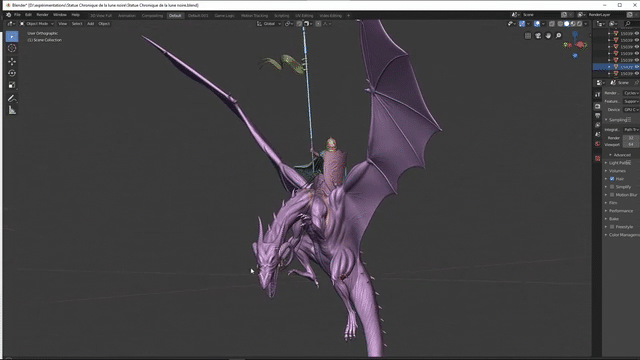This screenshot has width=640, height=360.
Task: Toggle X-ray mode in viewport header
Action: [552, 24]
